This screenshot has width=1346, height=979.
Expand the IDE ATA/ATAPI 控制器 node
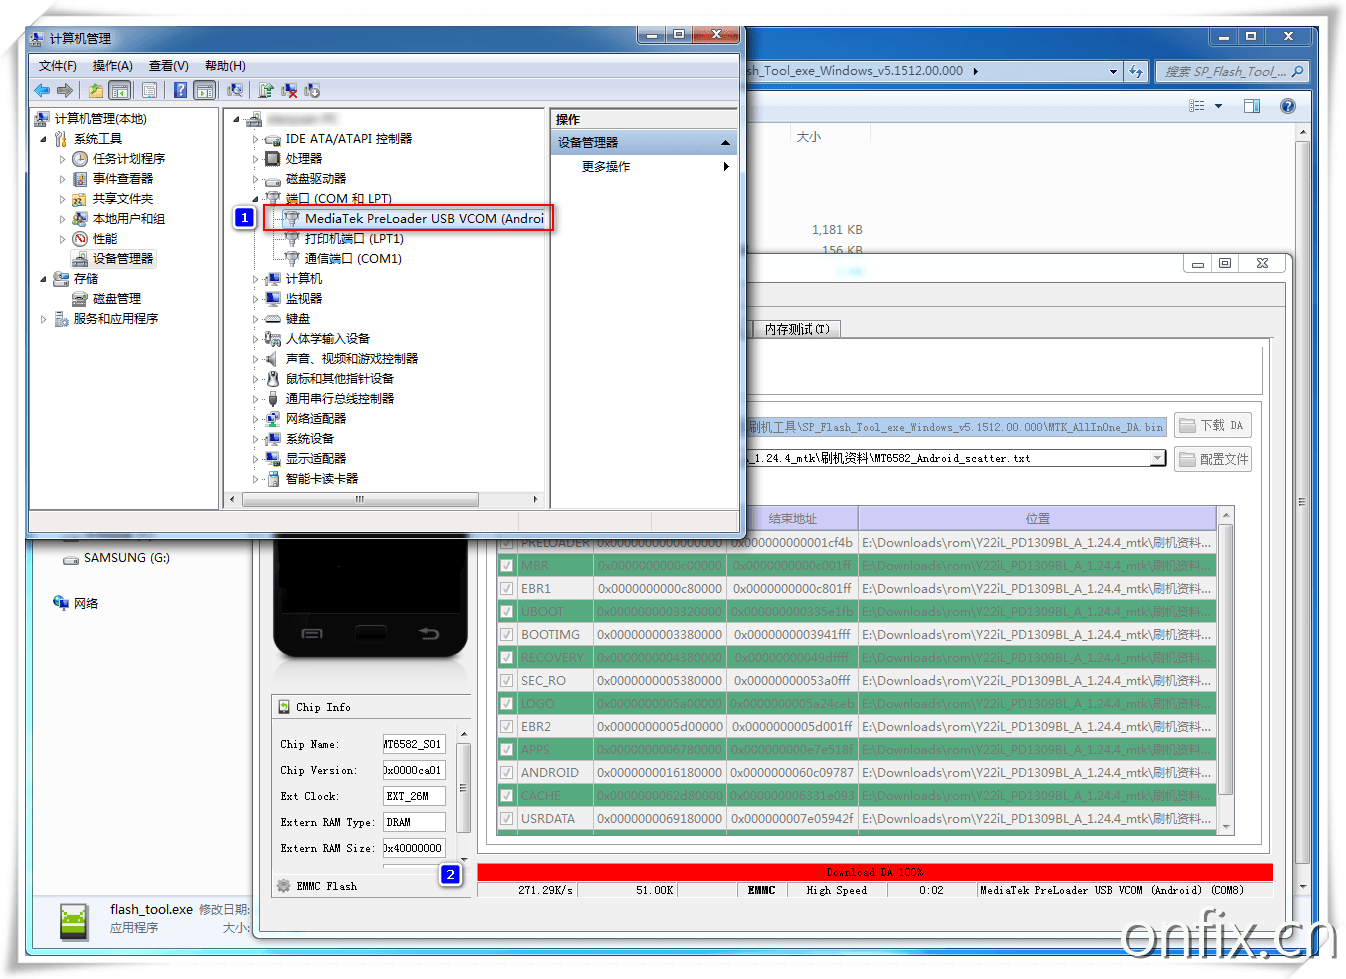(x=256, y=139)
